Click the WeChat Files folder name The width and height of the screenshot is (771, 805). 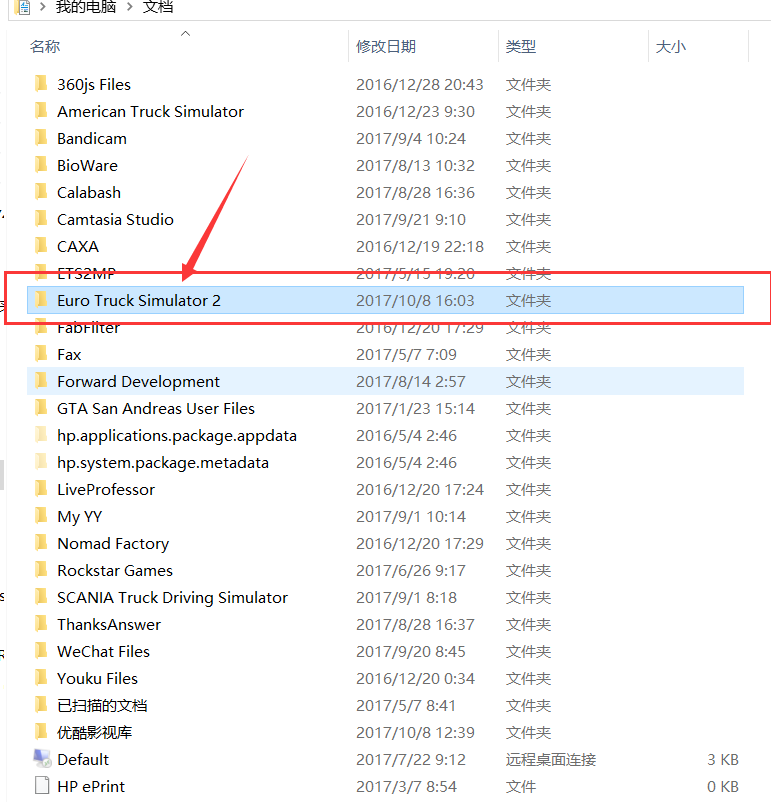[104, 651]
